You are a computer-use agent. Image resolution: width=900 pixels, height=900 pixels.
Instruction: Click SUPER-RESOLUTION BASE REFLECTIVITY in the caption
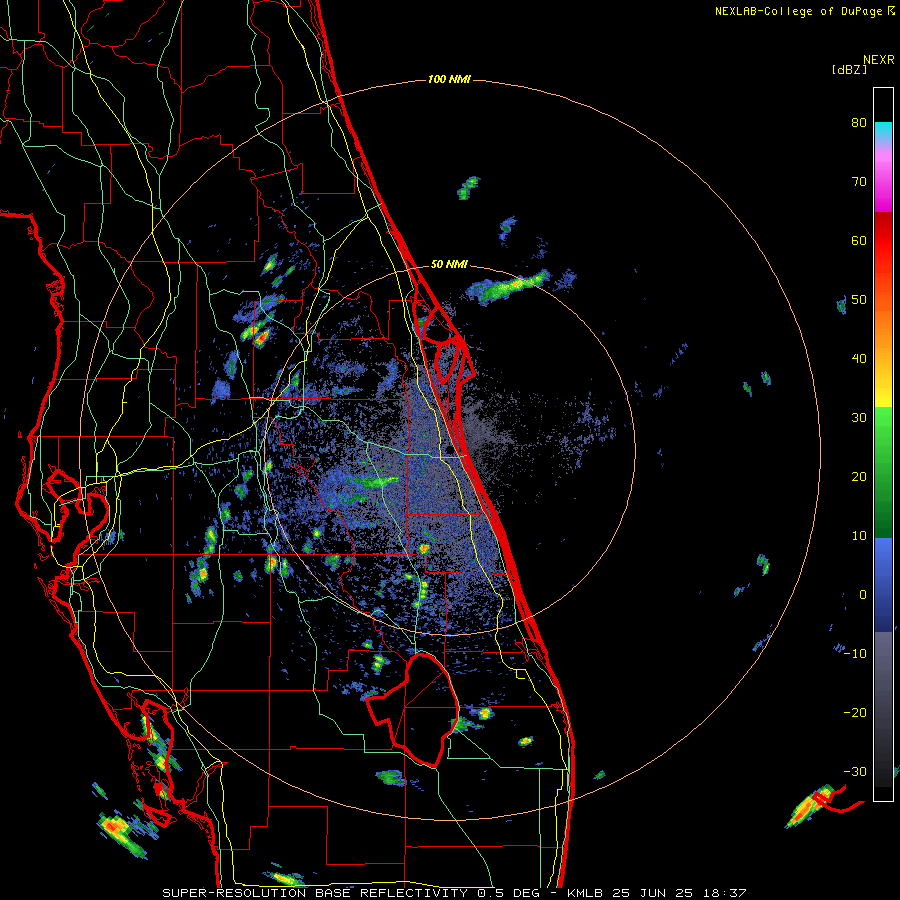pos(315,893)
